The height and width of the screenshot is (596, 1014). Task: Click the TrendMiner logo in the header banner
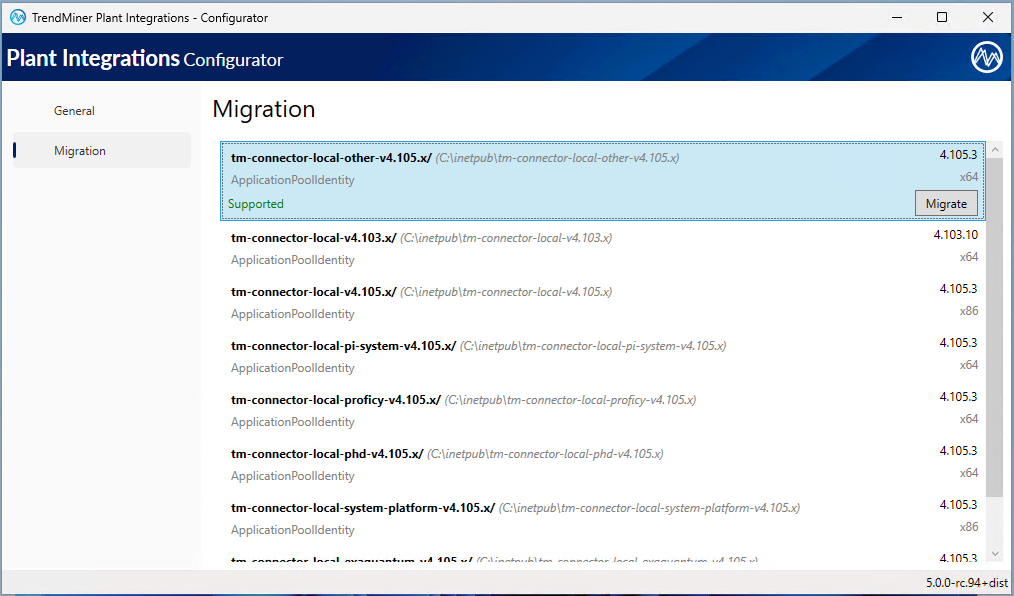pos(986,57)
